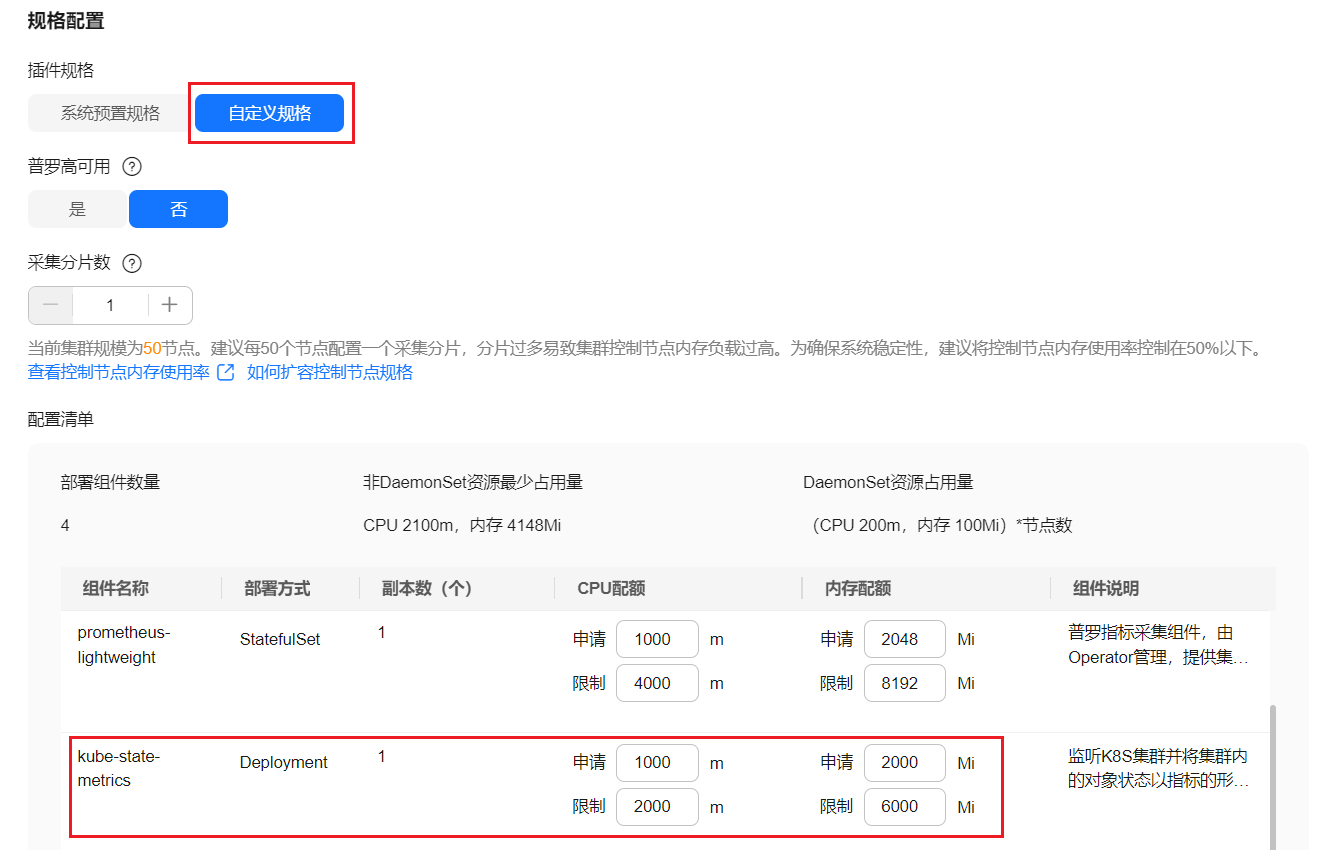Open 如何扩容控制节点规格 link

[x=330, y=373]
